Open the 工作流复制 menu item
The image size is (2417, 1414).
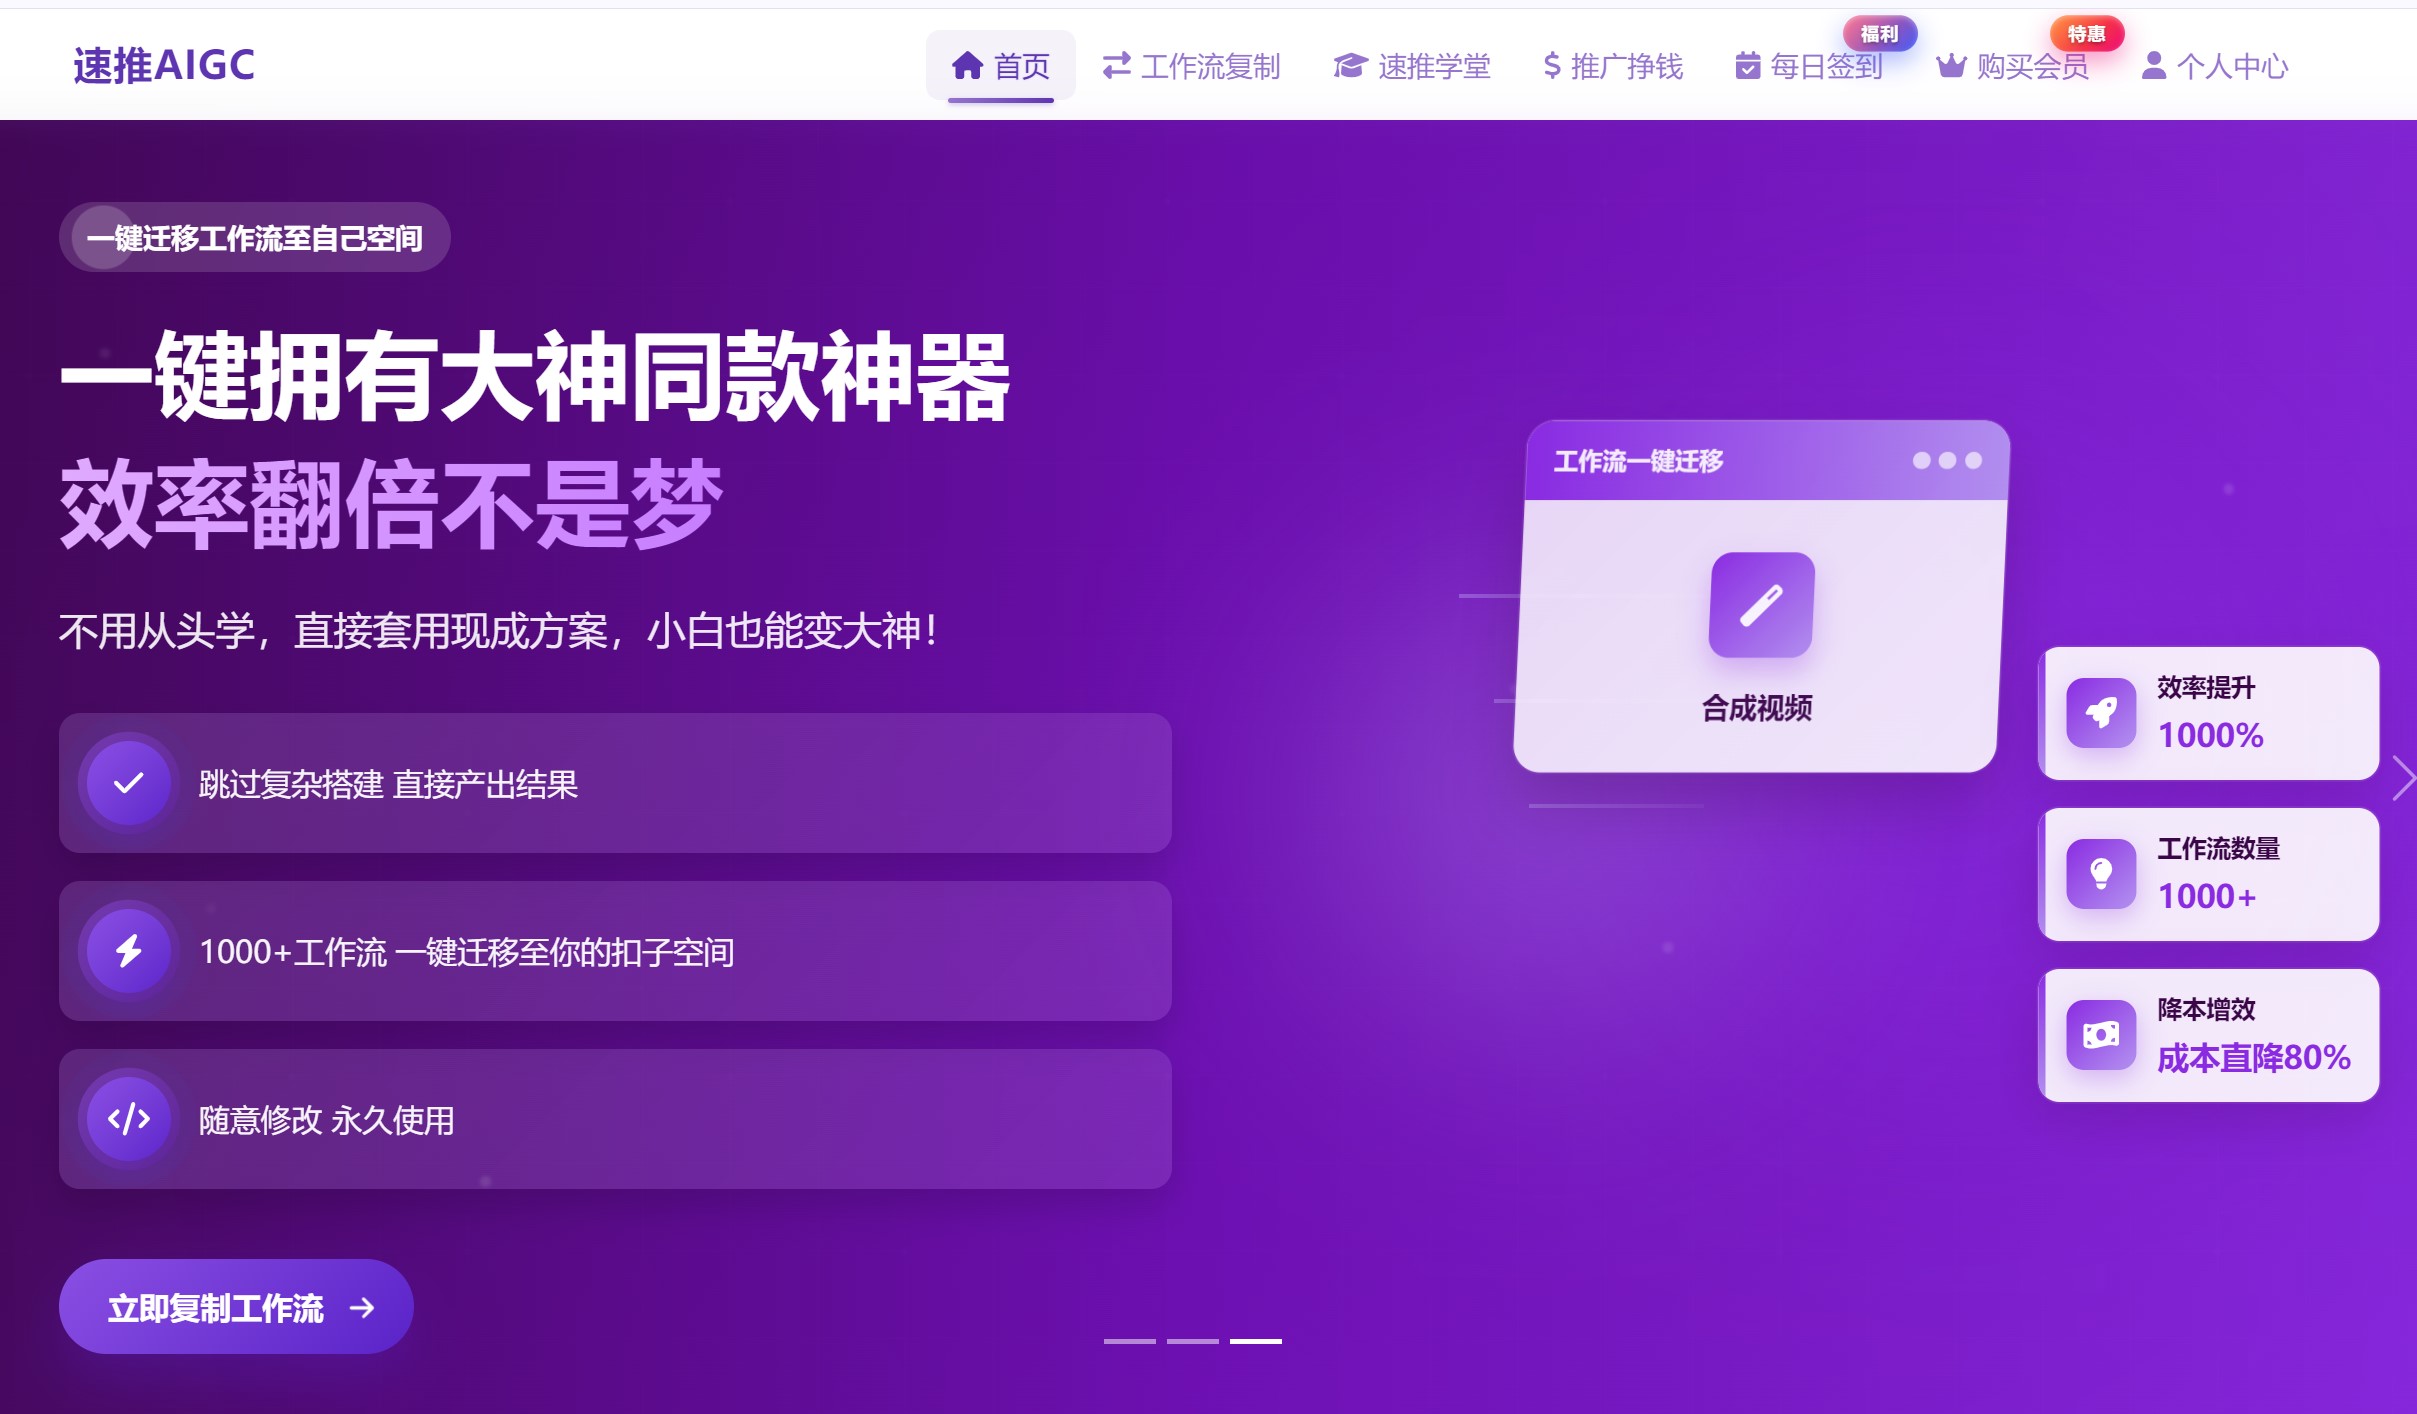pos(1191,66)
